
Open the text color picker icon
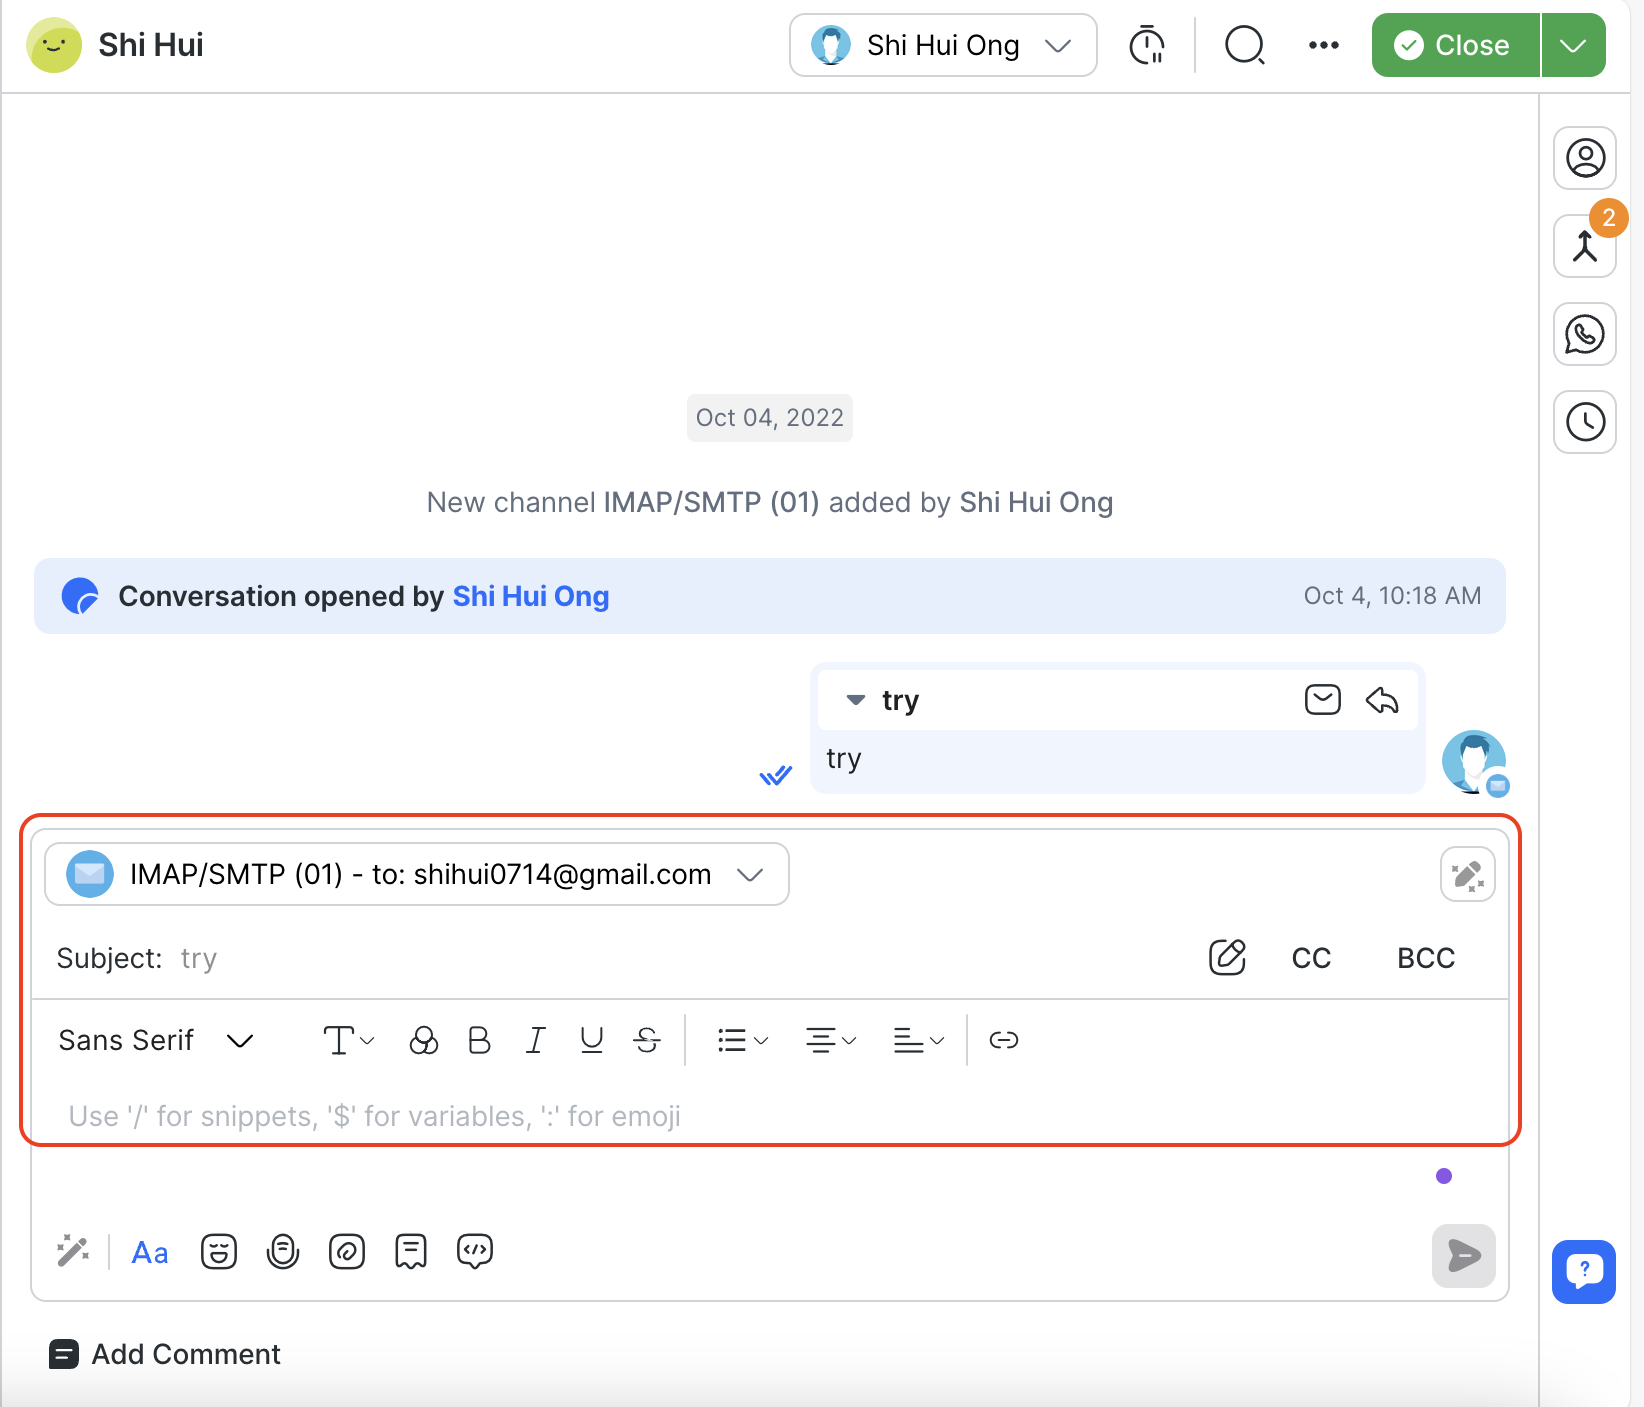click(x=424, y=1040)
